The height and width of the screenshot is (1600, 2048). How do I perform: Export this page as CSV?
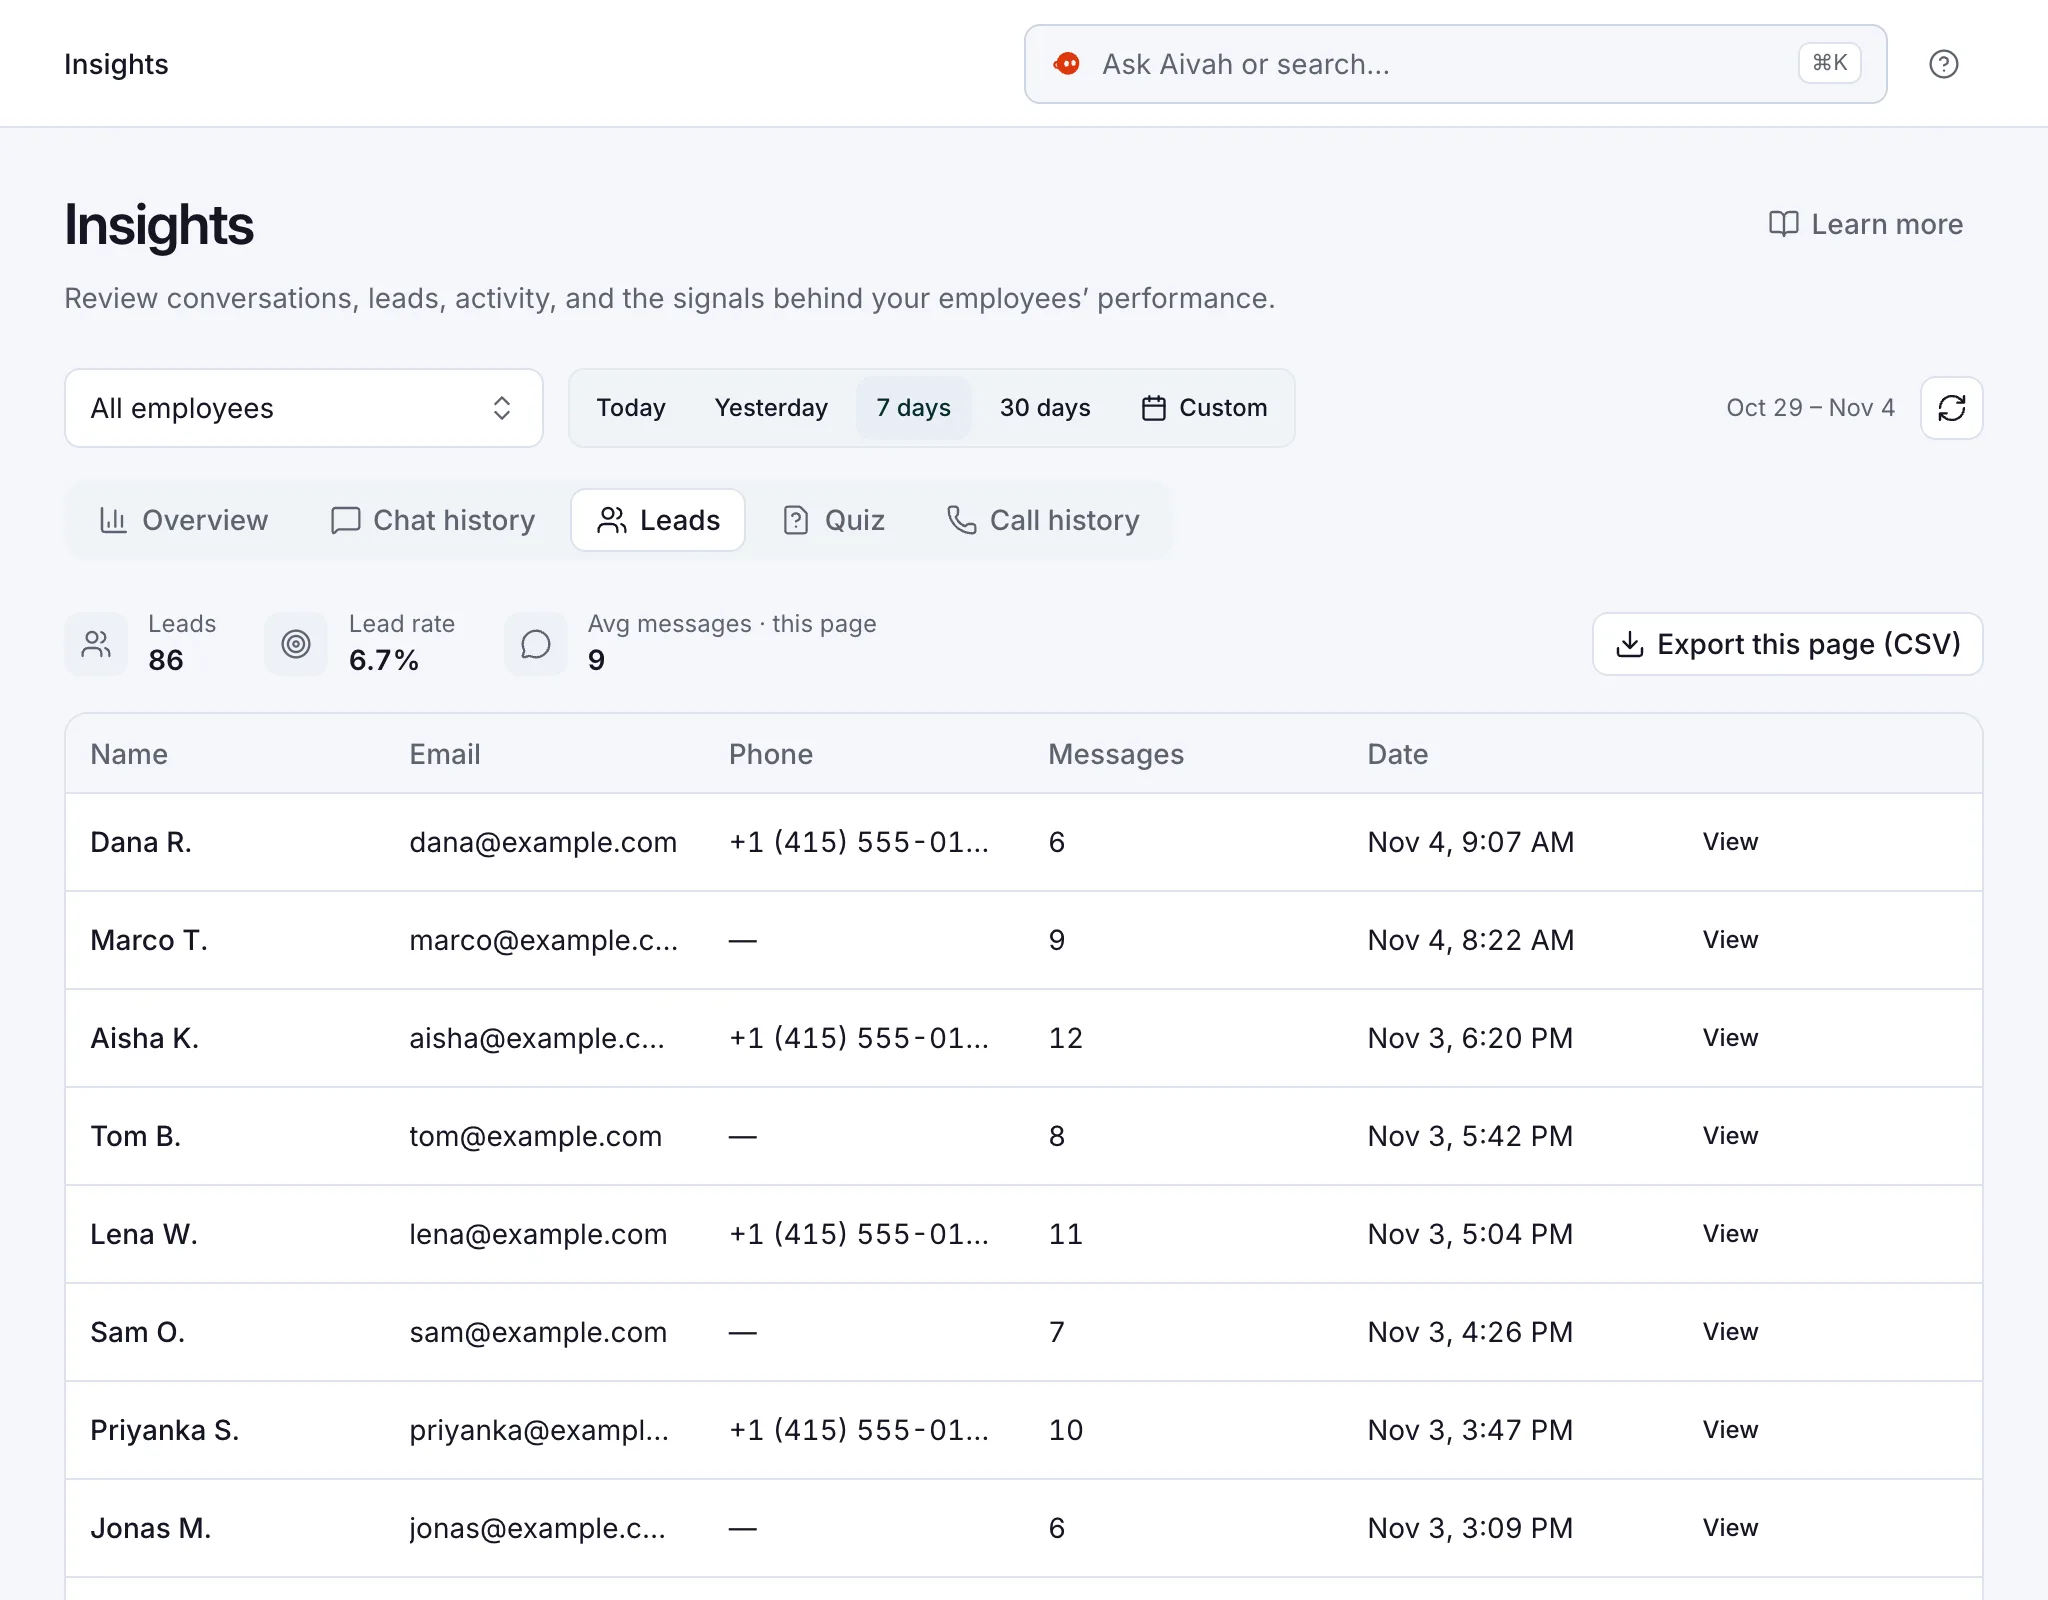click(x=1787, y=644)
